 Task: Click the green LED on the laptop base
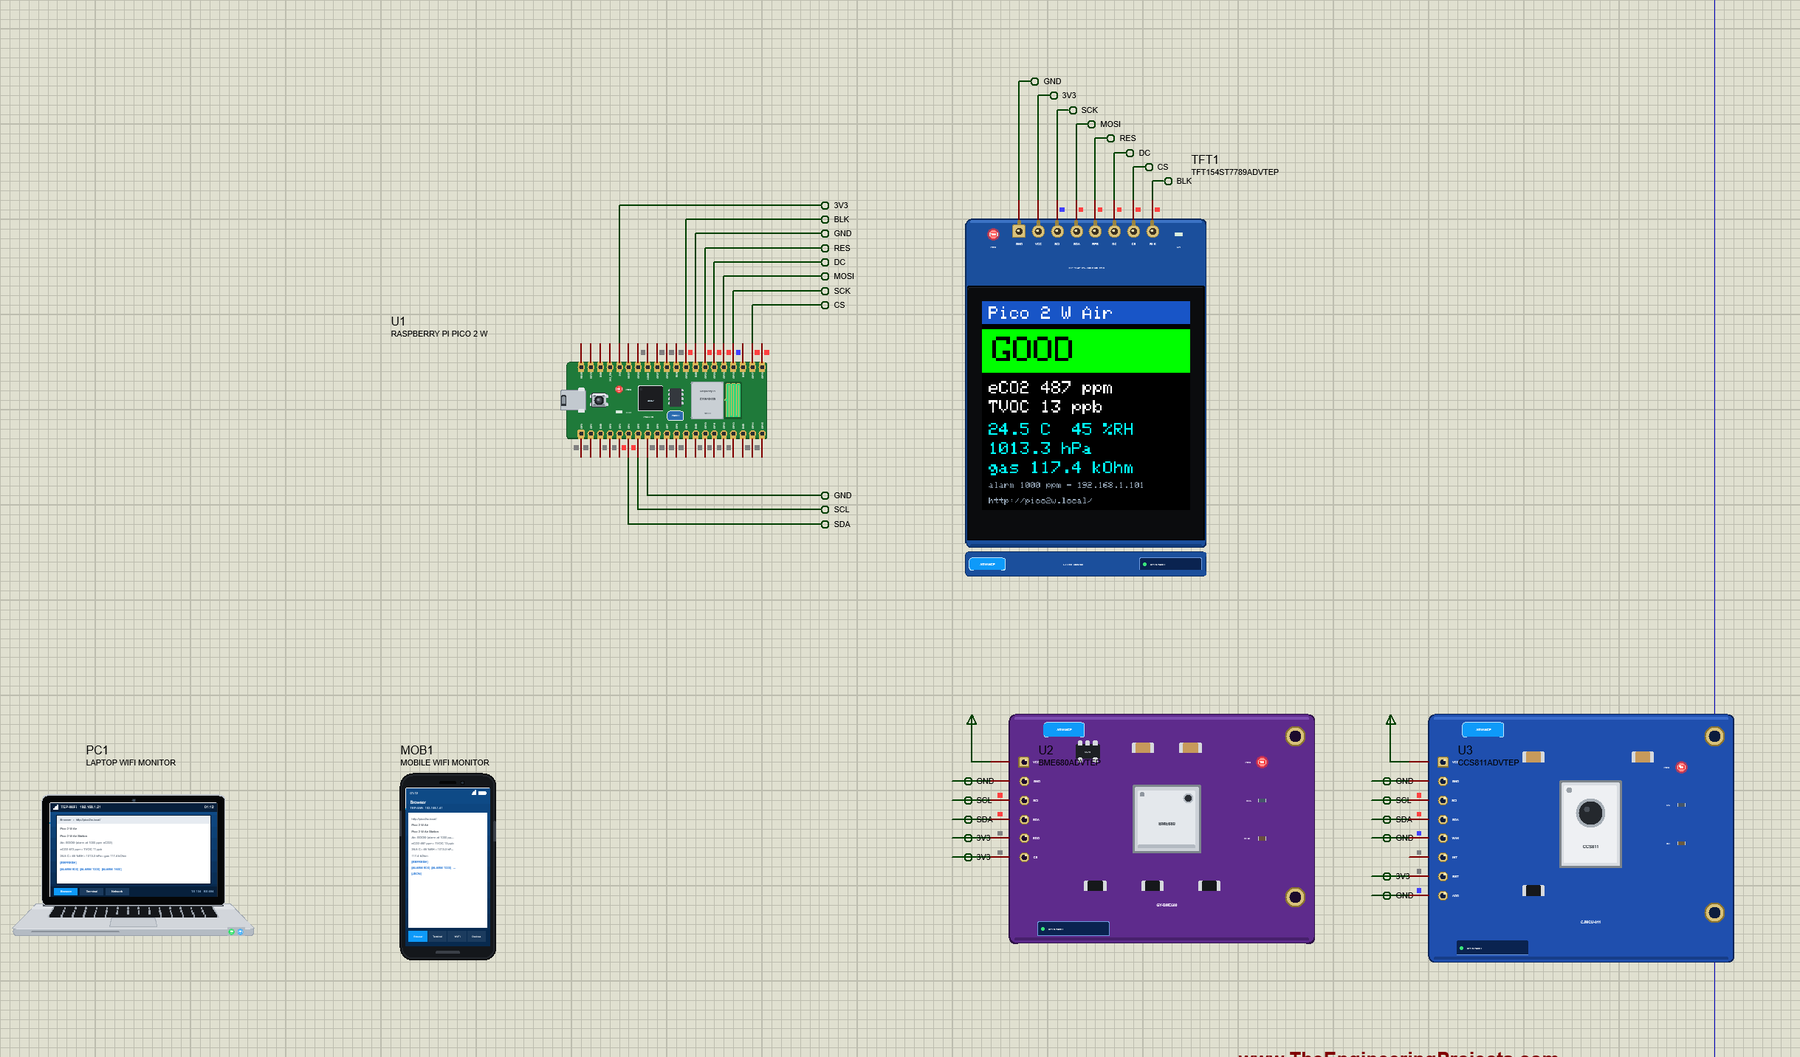click(231, 932)
